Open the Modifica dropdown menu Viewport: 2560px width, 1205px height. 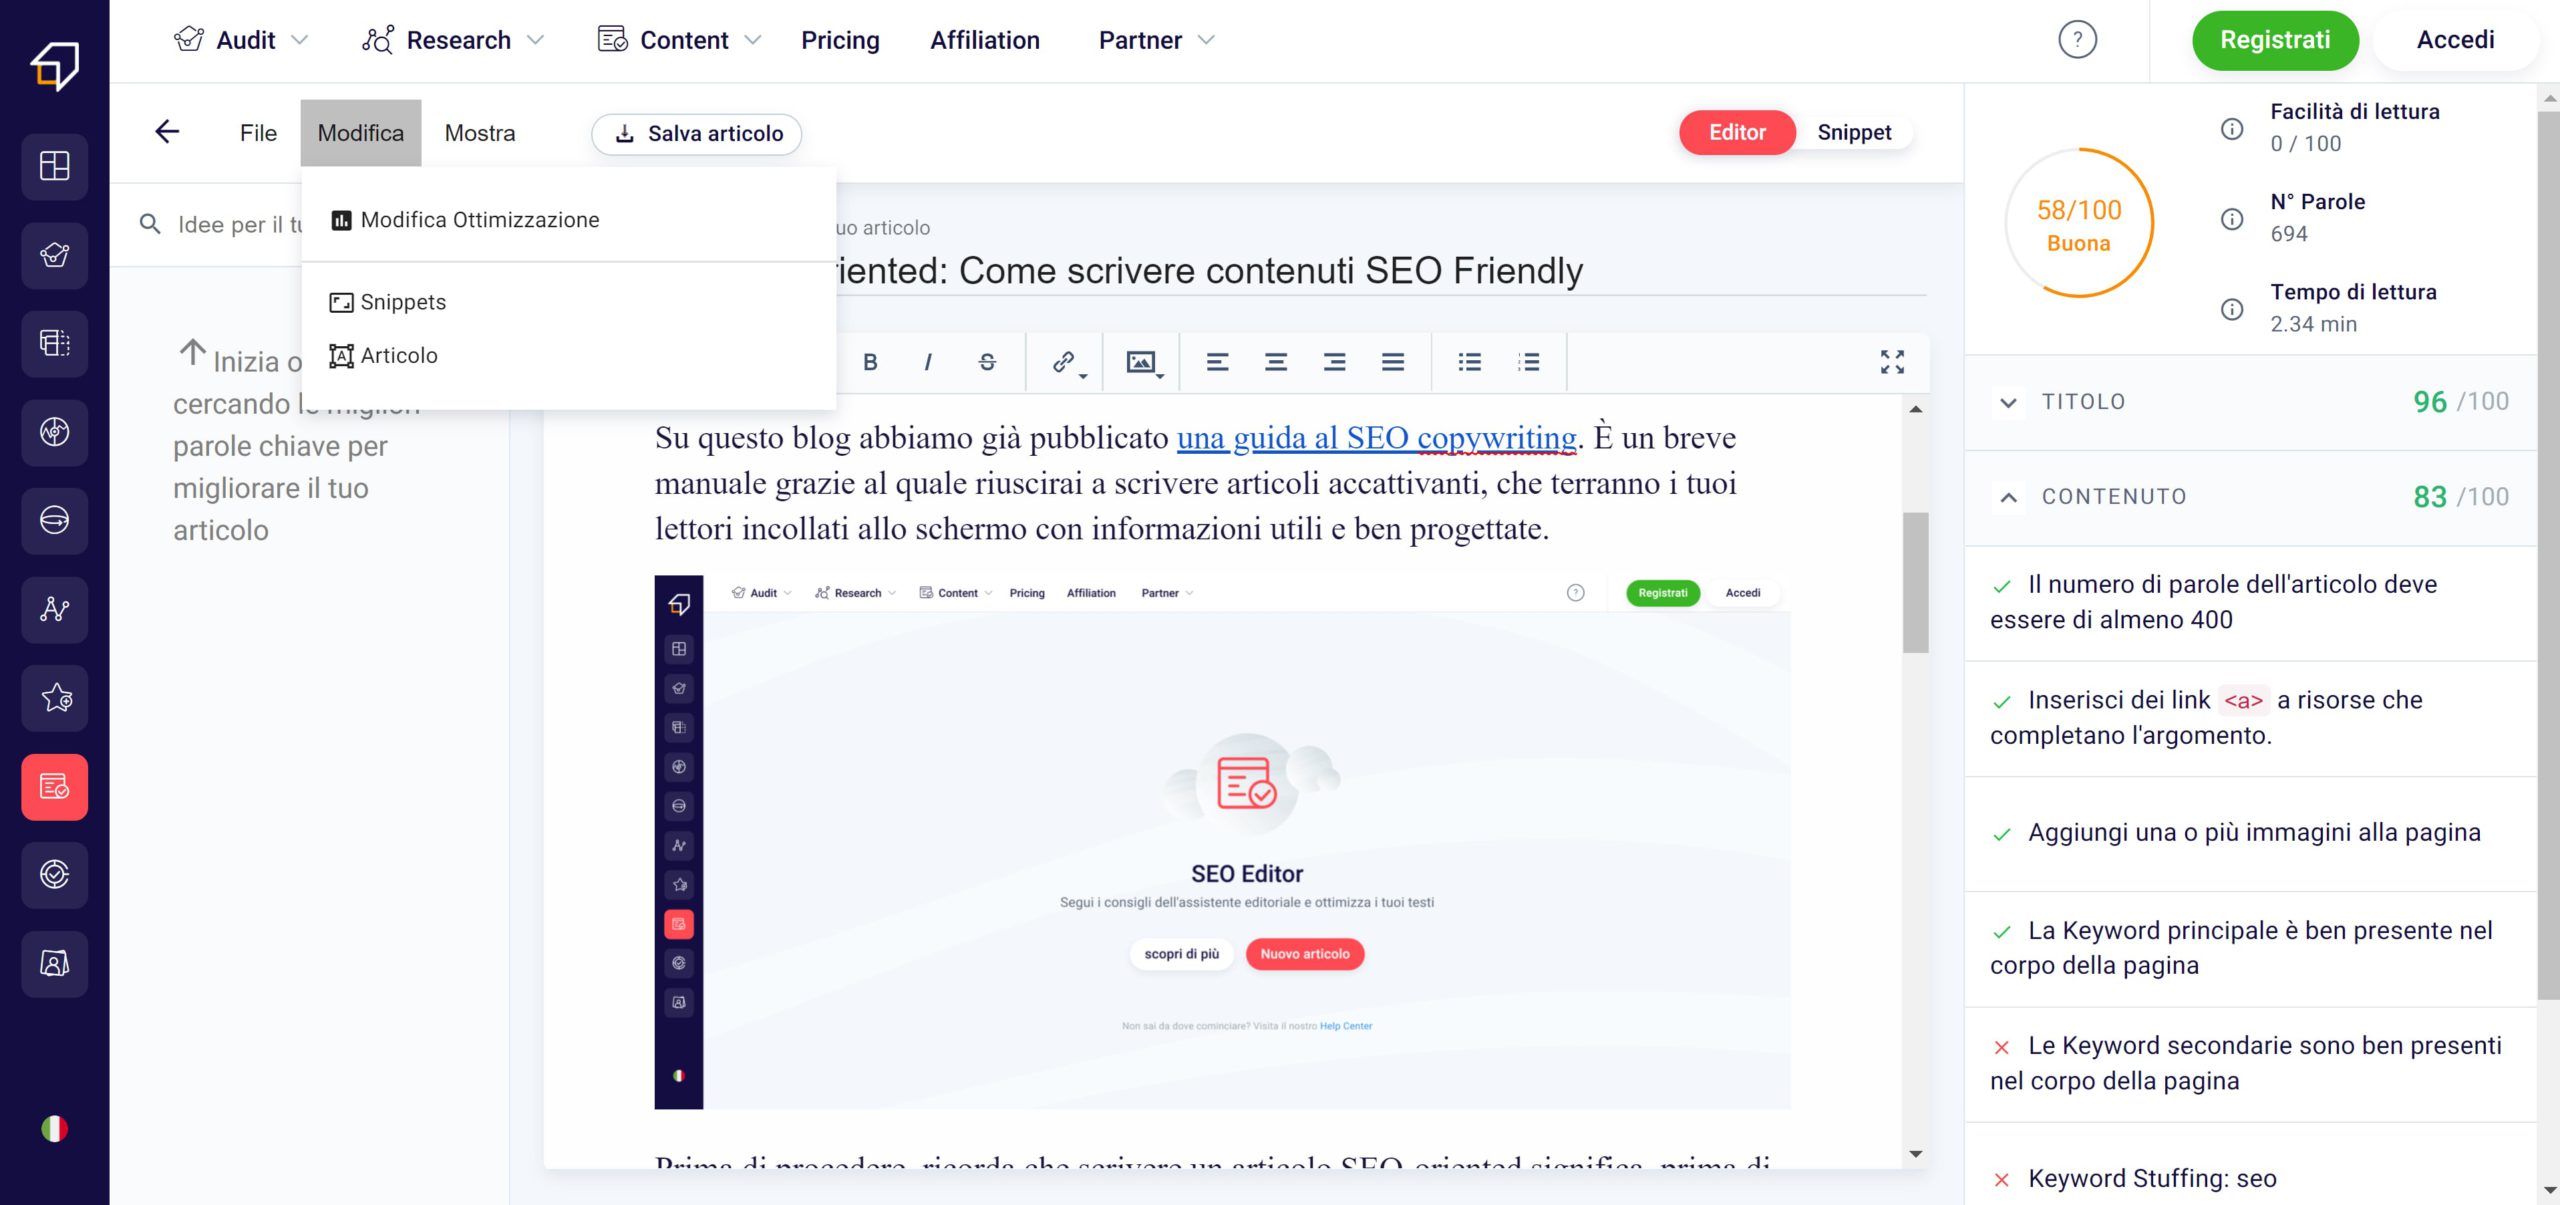point(359,132)
